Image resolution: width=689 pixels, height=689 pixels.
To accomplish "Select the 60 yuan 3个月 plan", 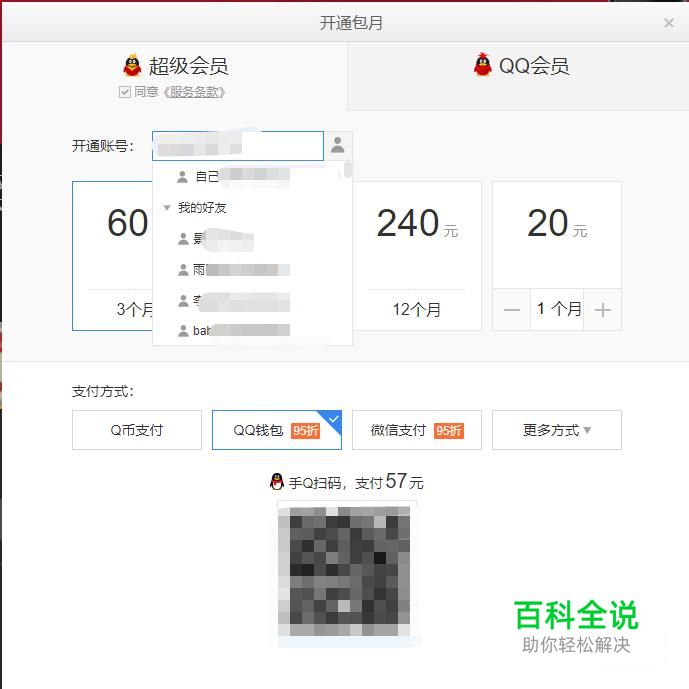I will point(112,256).
